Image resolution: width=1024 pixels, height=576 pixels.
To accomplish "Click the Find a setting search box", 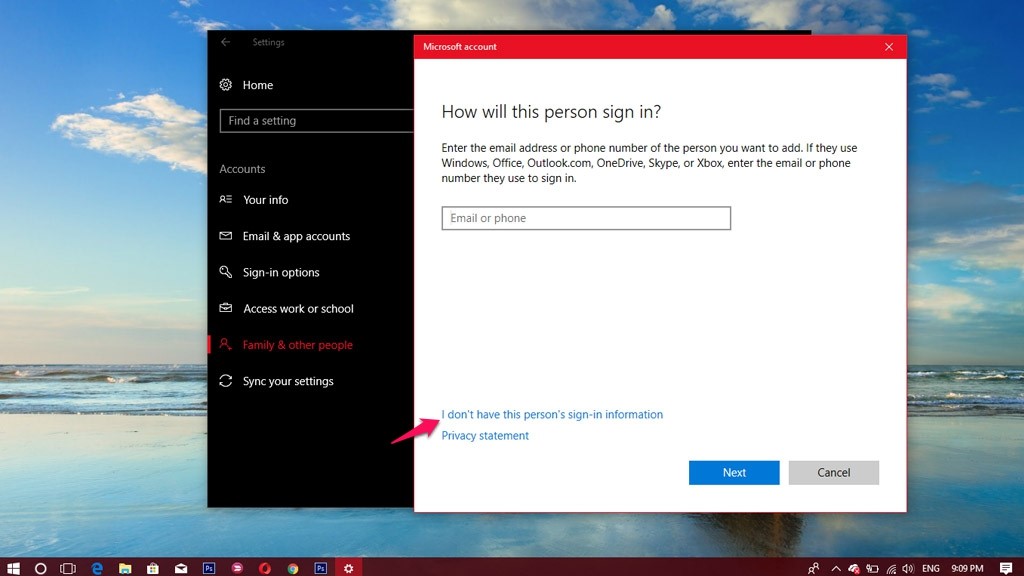I will tap(316, 121).
